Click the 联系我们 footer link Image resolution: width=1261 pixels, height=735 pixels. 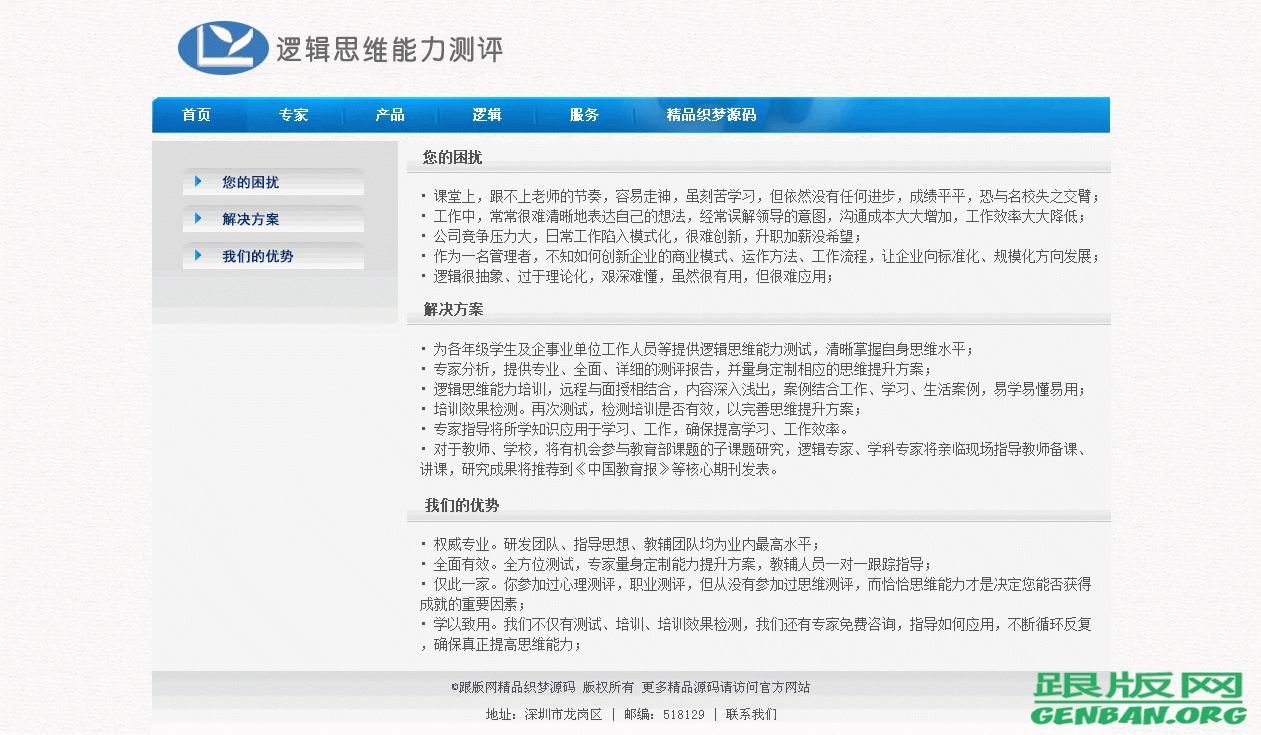[750, 715]
